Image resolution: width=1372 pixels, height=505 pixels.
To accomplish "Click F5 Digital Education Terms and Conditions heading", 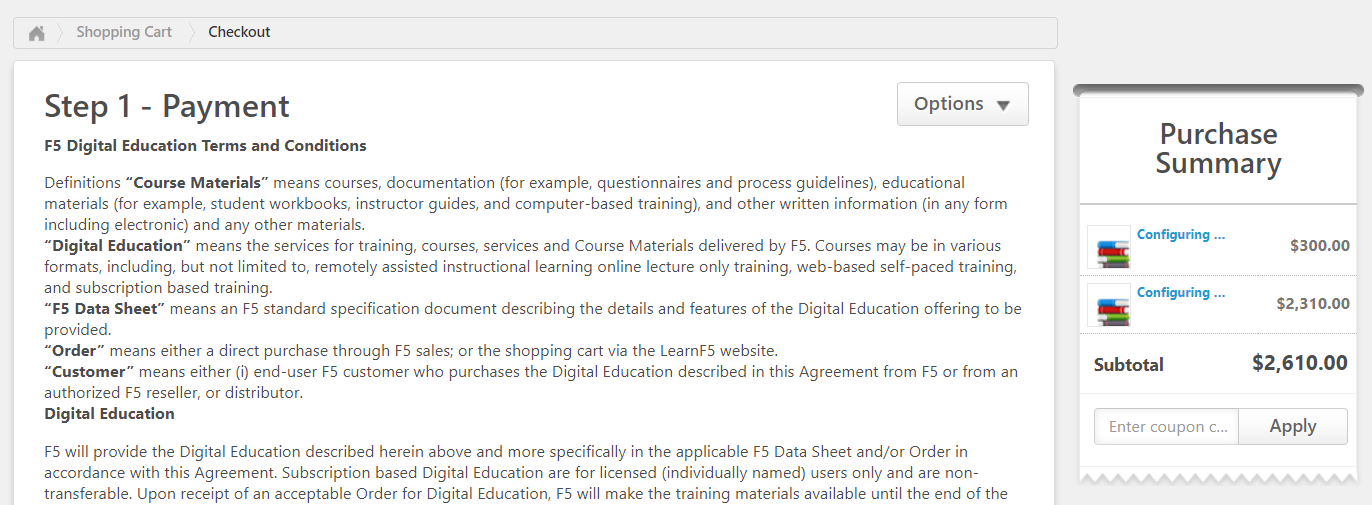I will (x=206, y=146).
